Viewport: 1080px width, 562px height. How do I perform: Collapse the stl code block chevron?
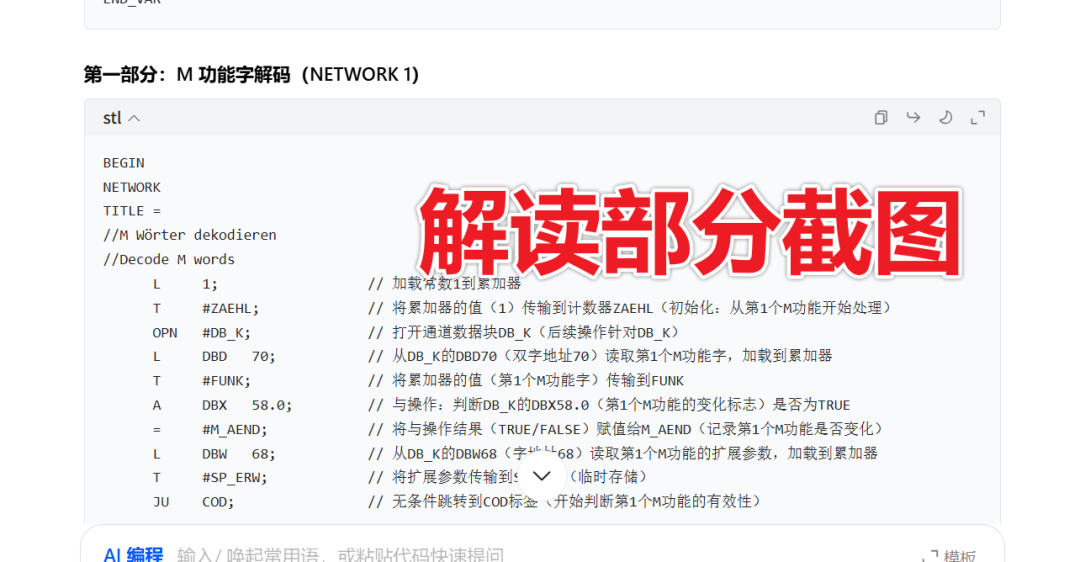click(x=134, y=119)
